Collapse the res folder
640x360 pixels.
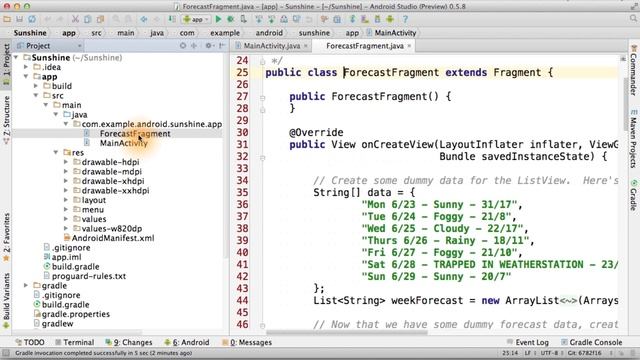[x=56, y=152]
